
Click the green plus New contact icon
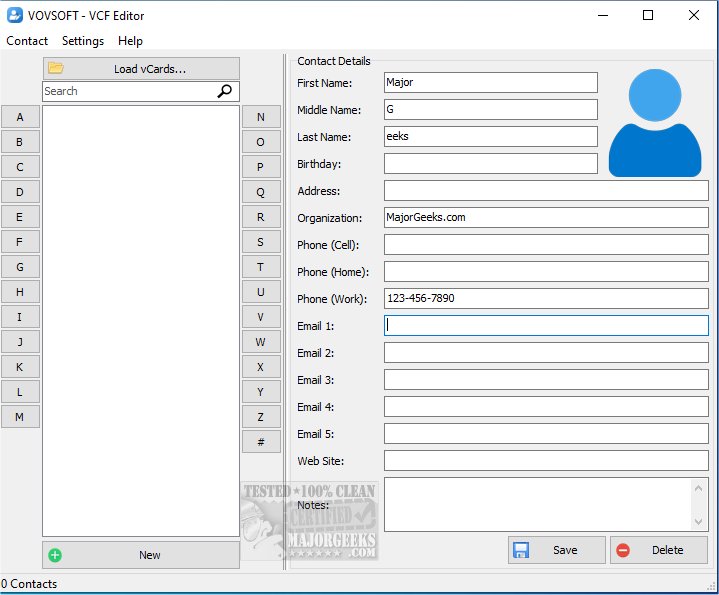coord(55,555)
